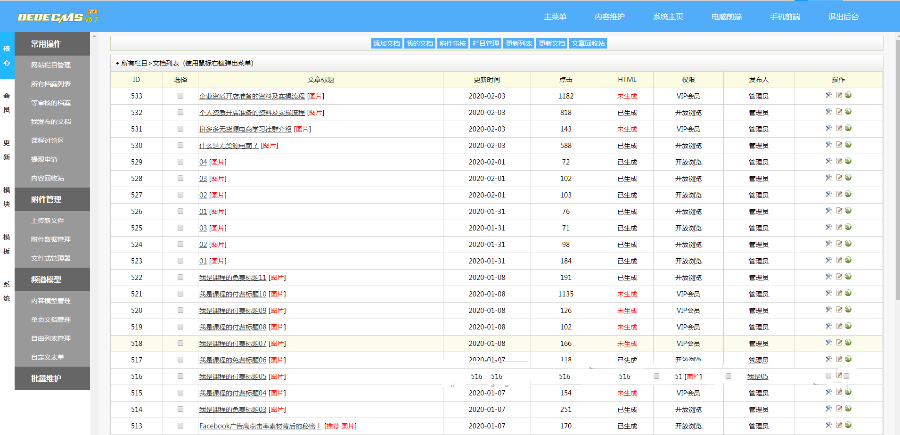Click the 我的文档 button above the list
Viewport: 900px width, 435px height.
[419, 44]
